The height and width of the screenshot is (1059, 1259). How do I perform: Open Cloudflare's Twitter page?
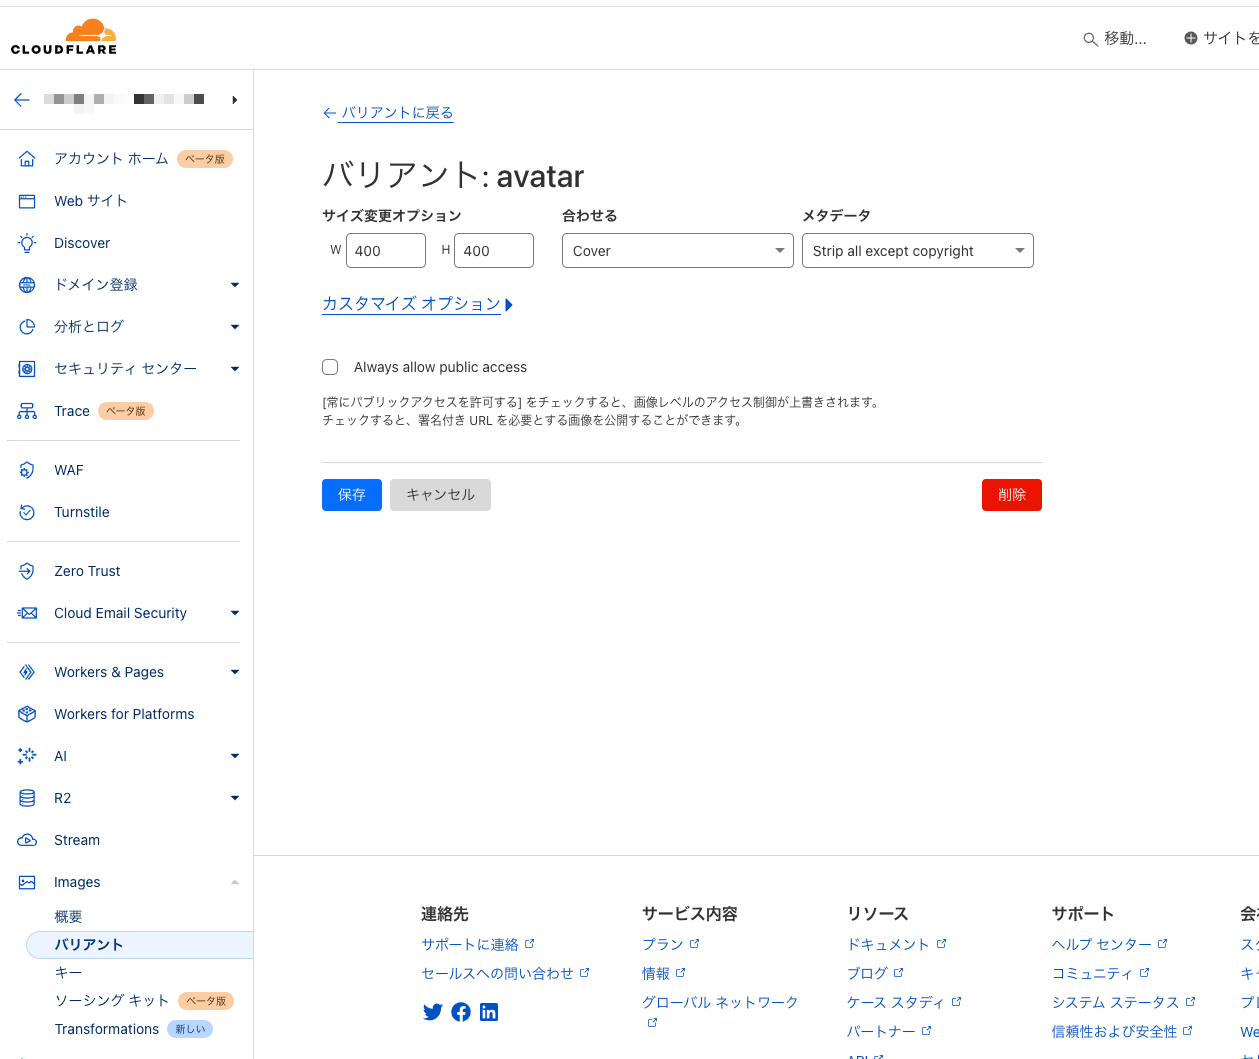tap(432, 1012)
